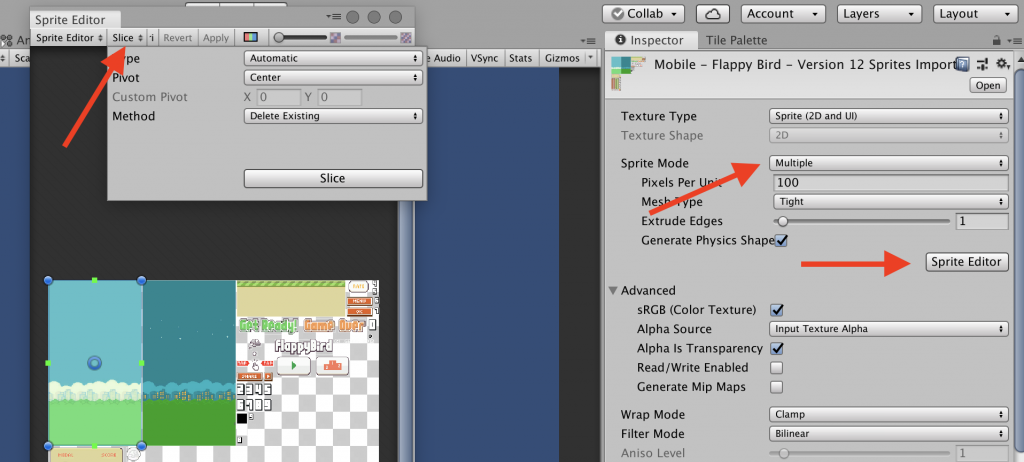Uncheck sRGB (Color Texture)
Viewport: 1024px width, 462px height.
(x=777, y=310)
